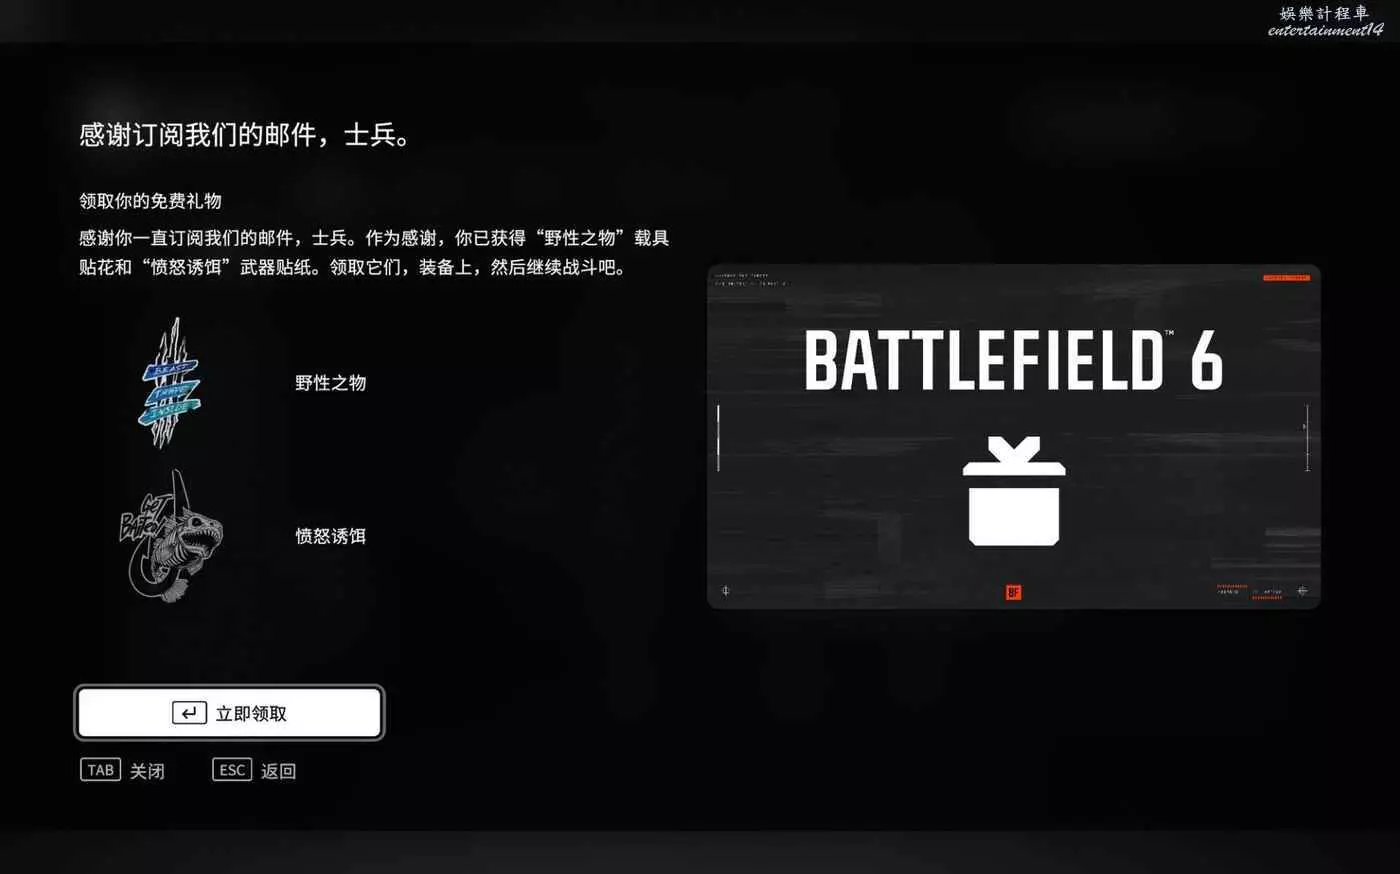Click the orange BF logo on banner
Screen dimensions: 1400x874
(x=1013, y=593)
